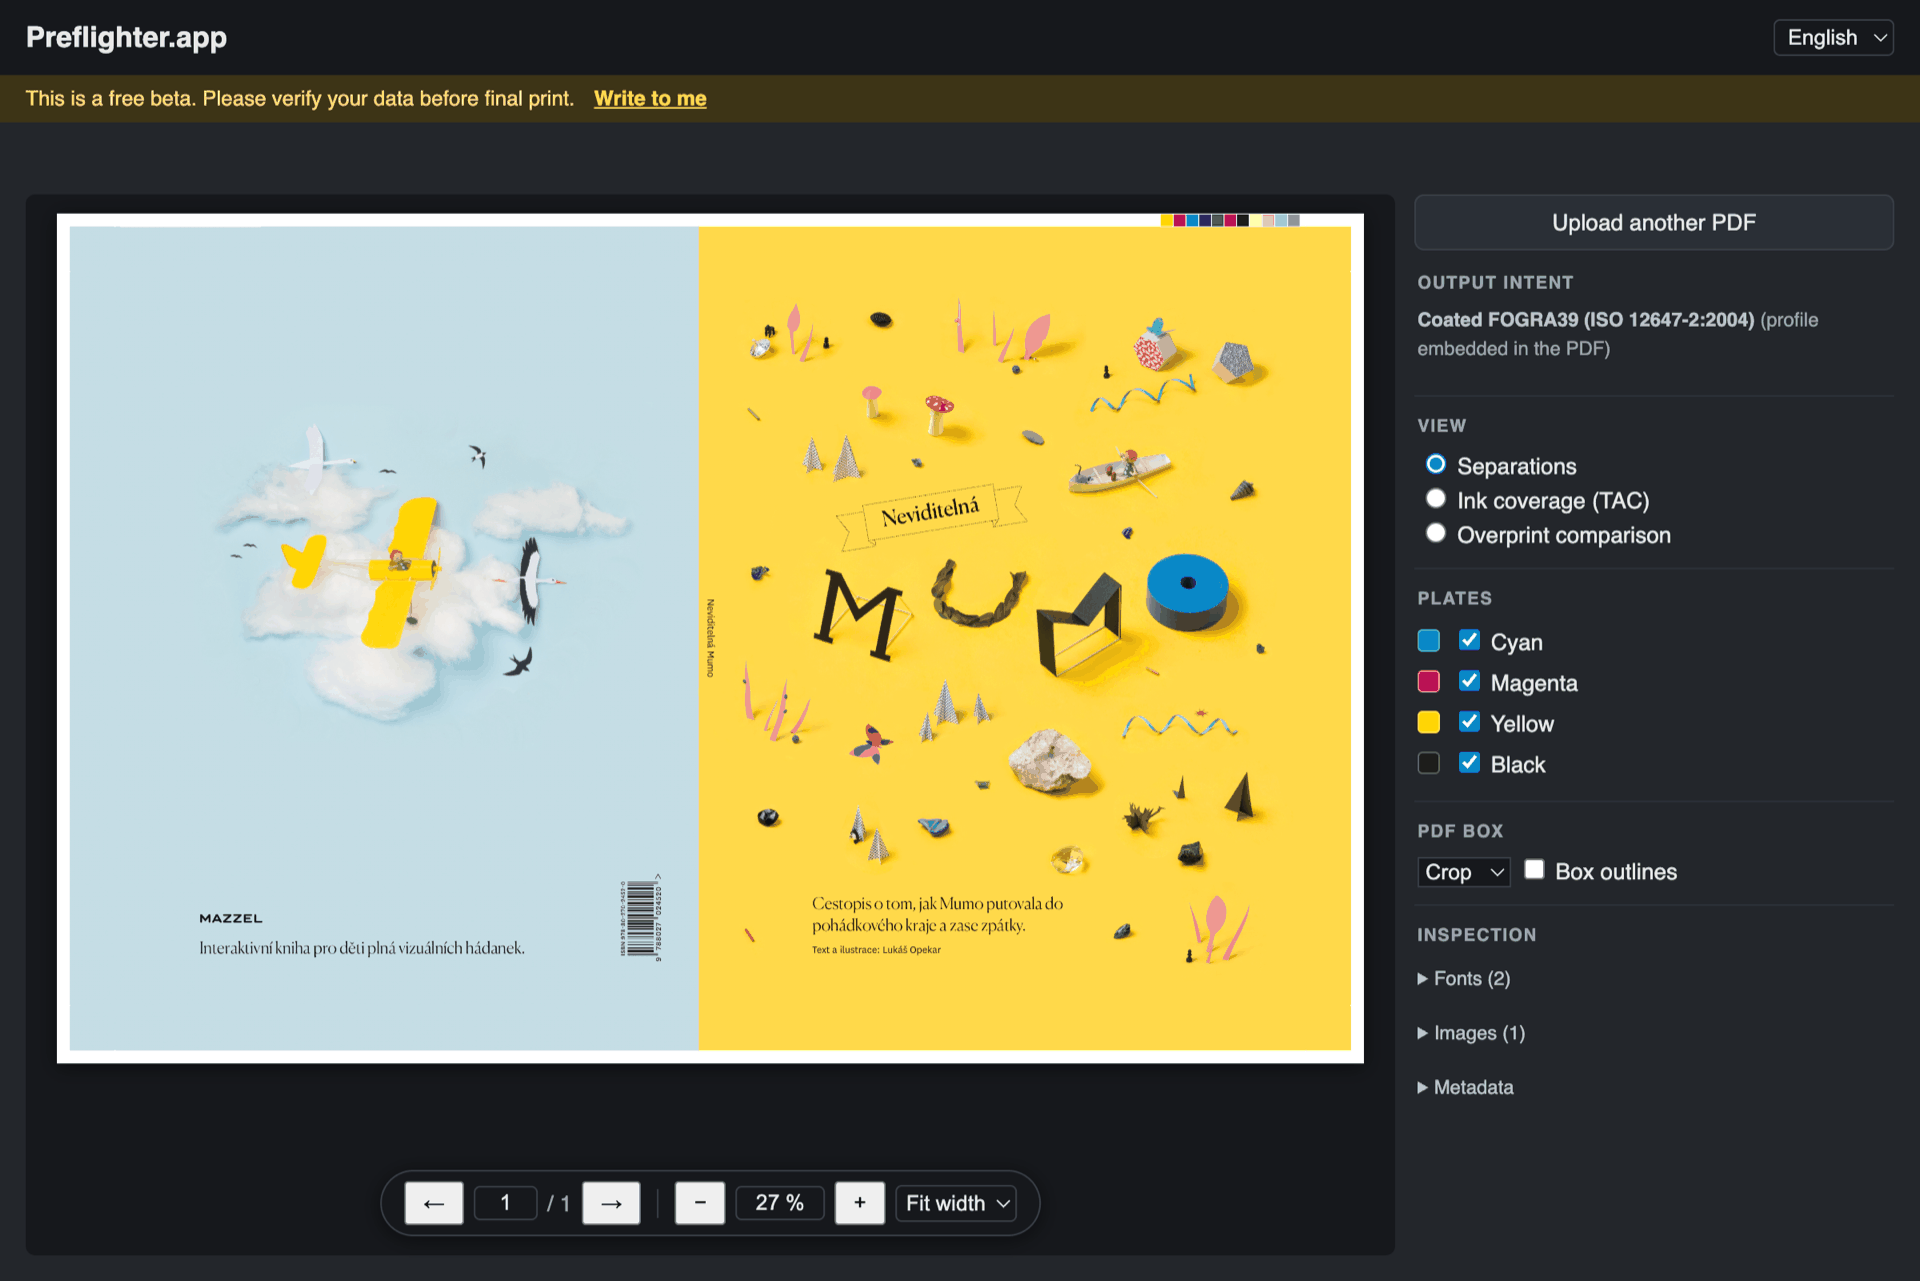Go to the next page arrow
This screenshot has width=1920, height=1281.
click(x=611, y=1203)
